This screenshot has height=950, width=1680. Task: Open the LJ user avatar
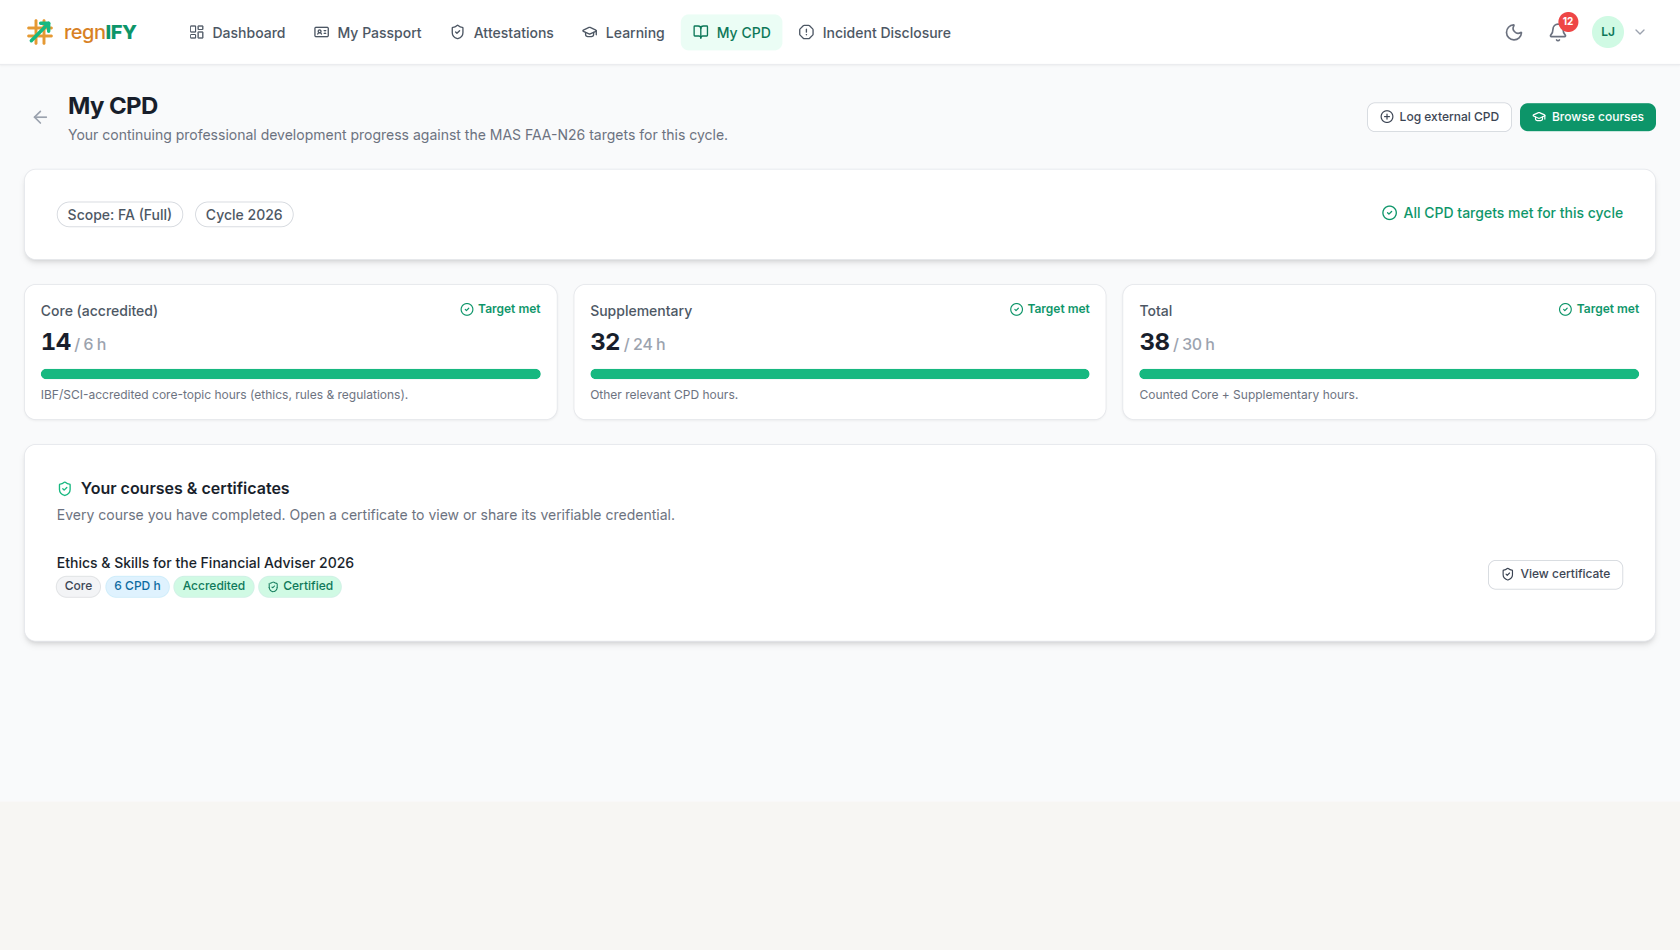(1608, 32)
